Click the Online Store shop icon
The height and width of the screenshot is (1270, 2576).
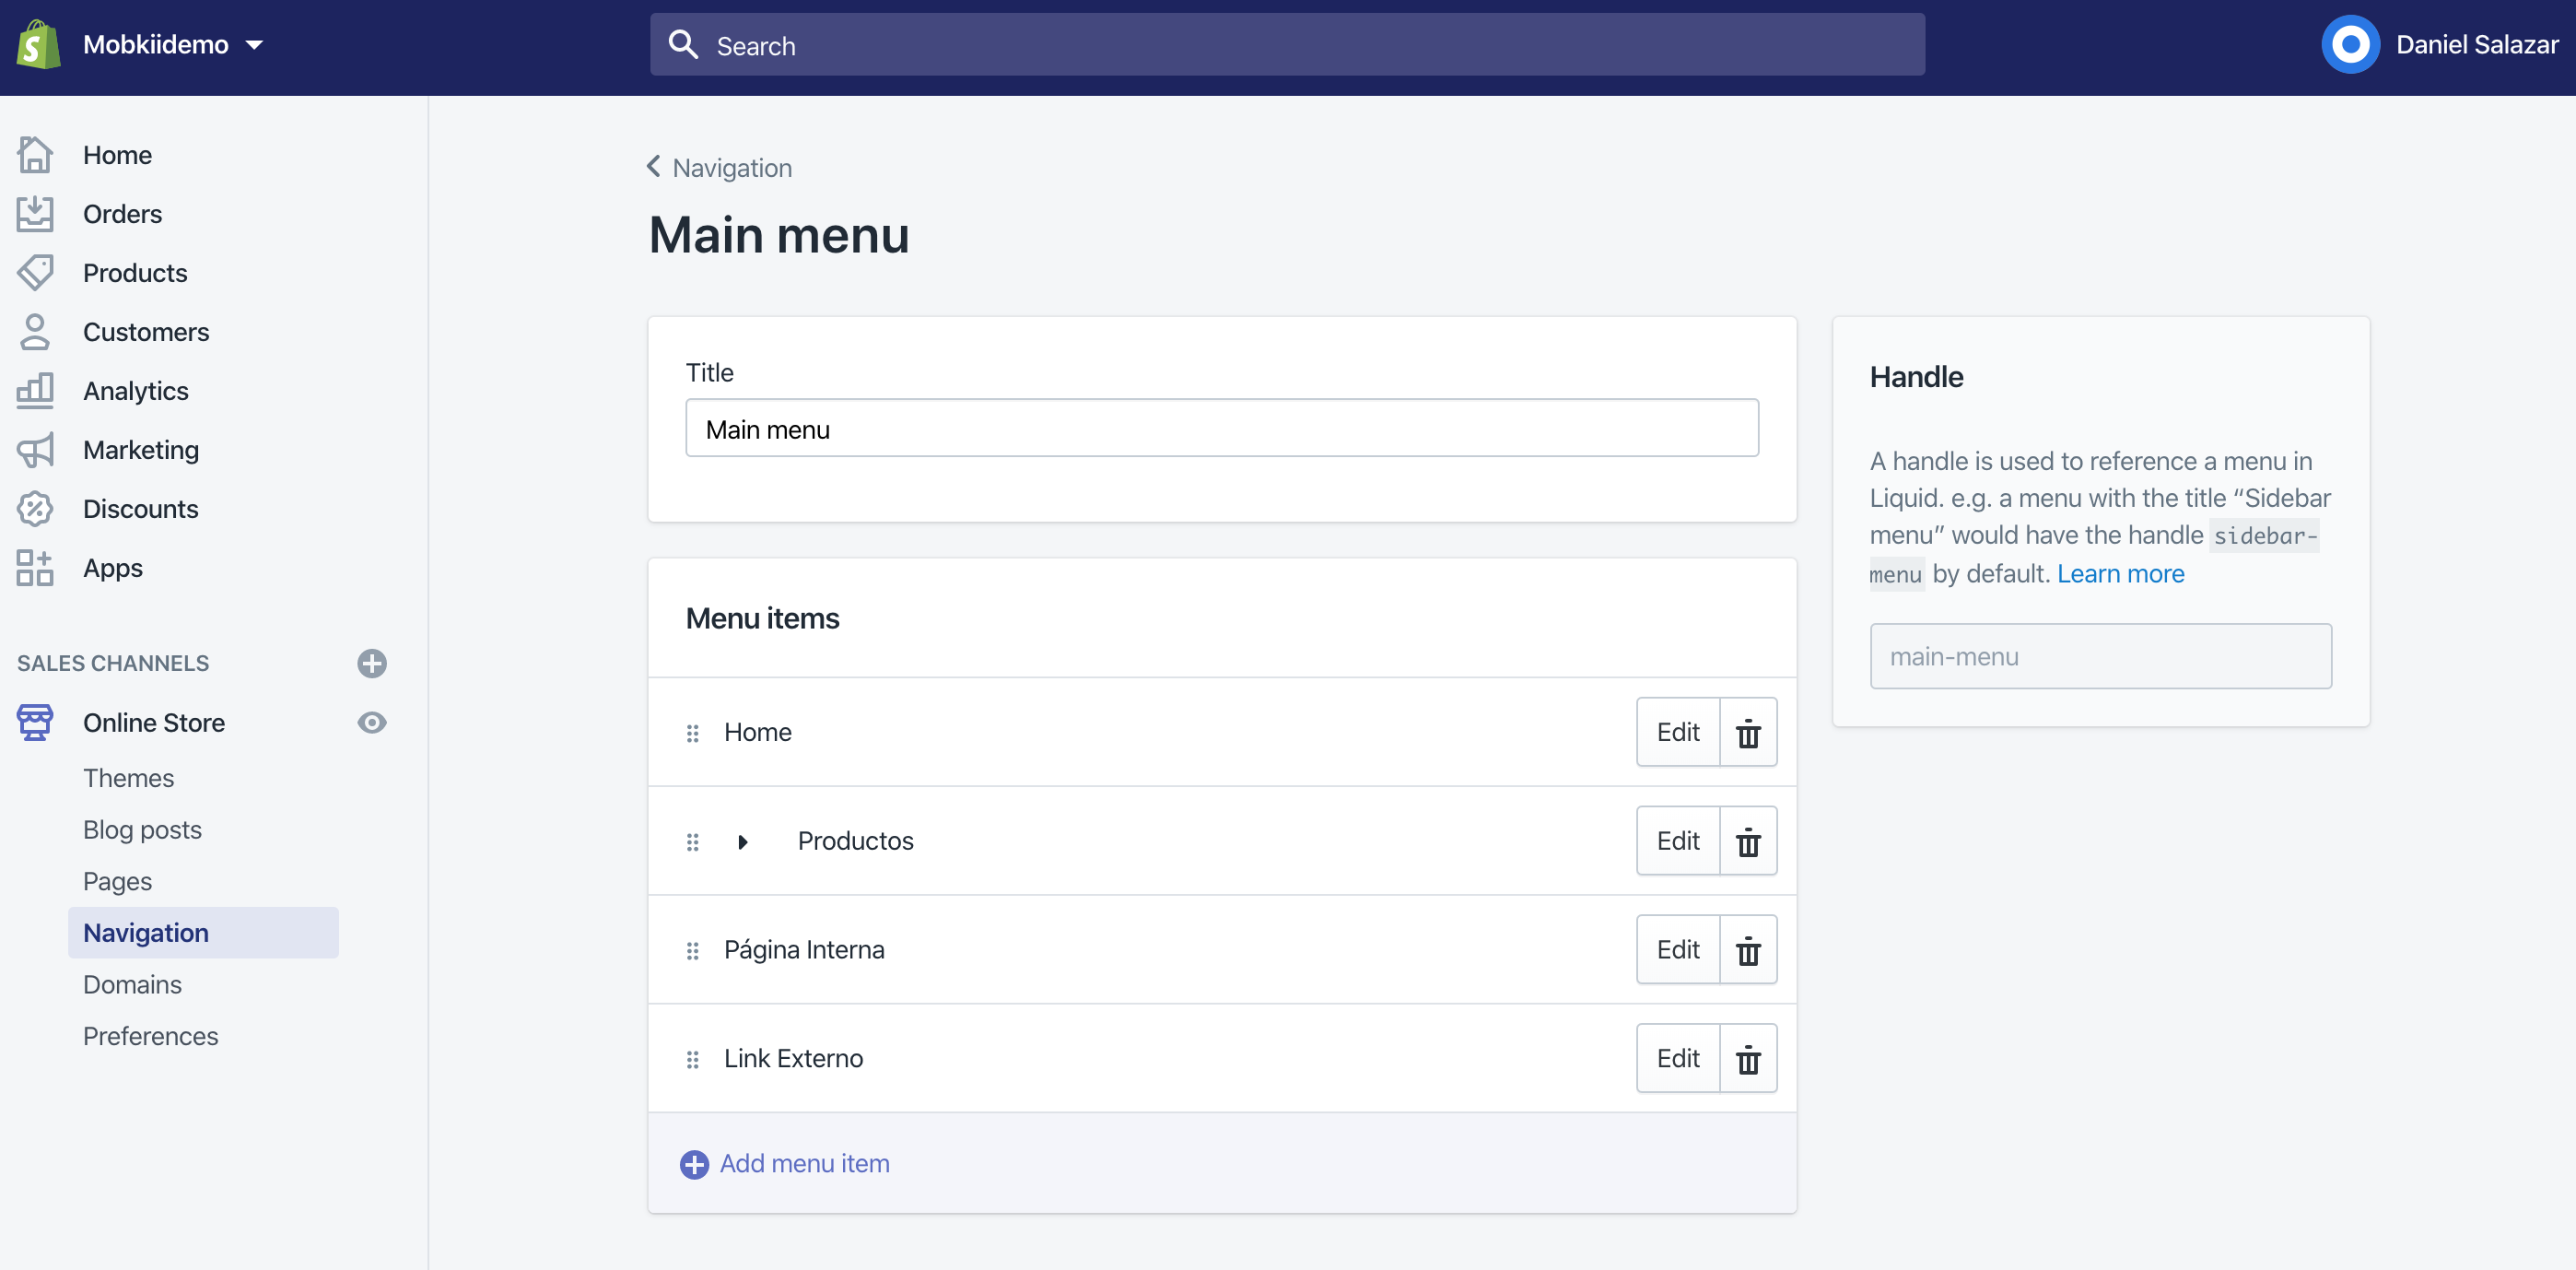[35, 722]
